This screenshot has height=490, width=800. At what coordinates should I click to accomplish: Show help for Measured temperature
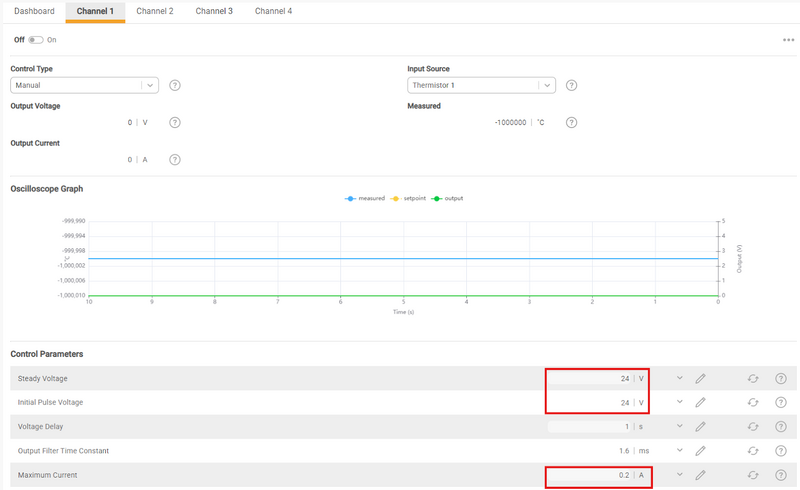tap(571, 122)
